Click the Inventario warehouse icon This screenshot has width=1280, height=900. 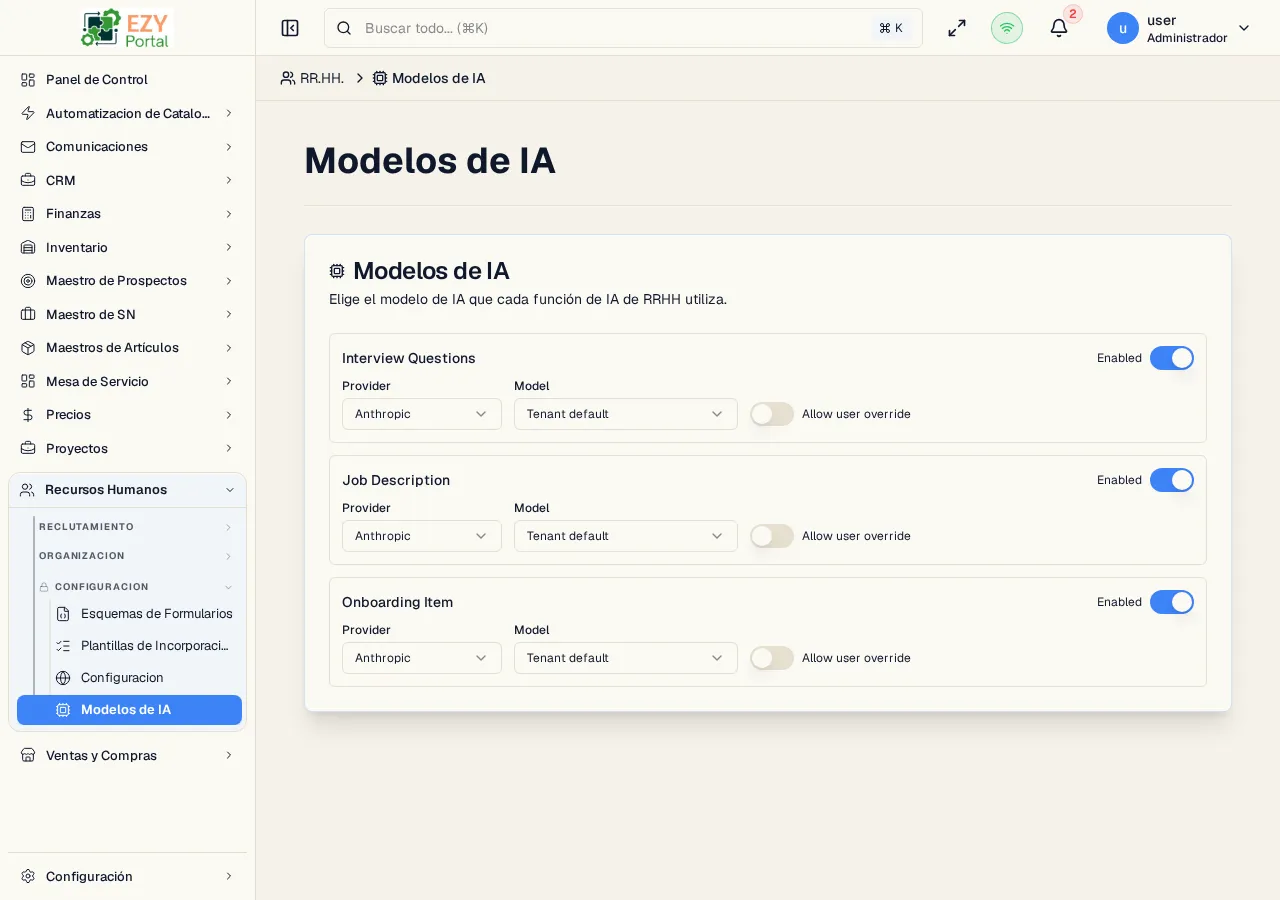[x=28, y=247]
